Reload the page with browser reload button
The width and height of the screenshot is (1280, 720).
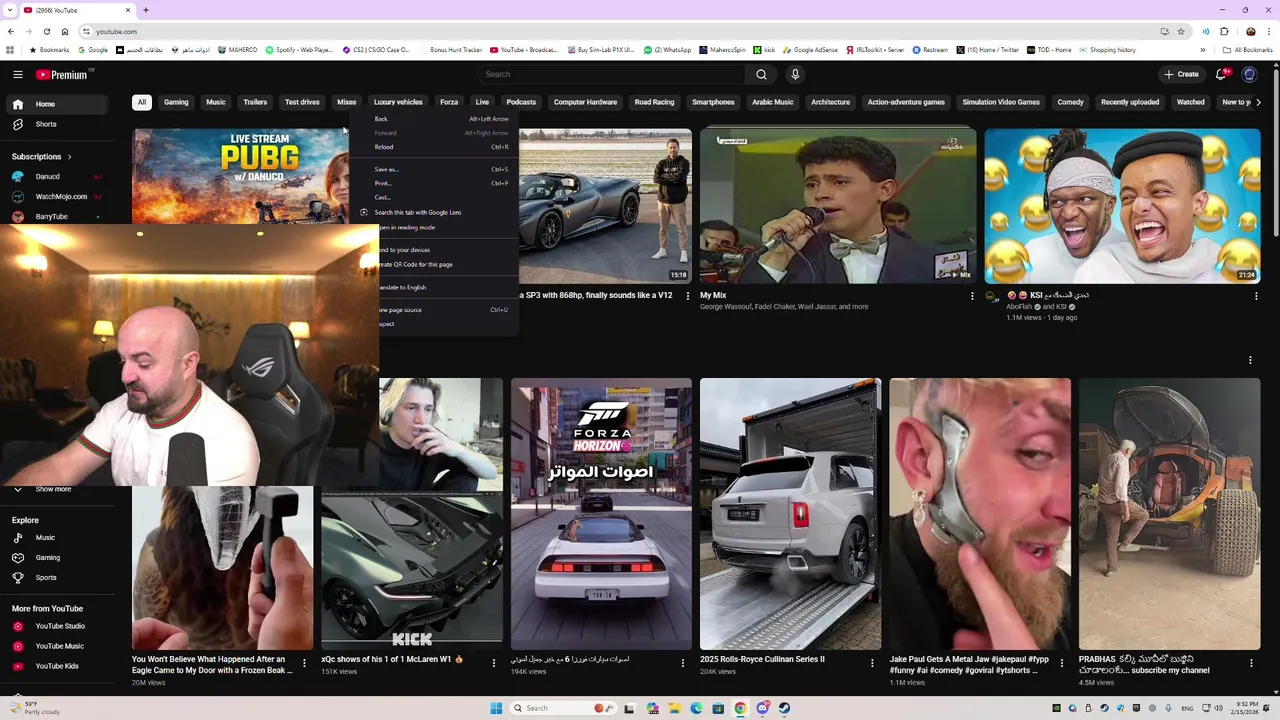tap(46, 32)
